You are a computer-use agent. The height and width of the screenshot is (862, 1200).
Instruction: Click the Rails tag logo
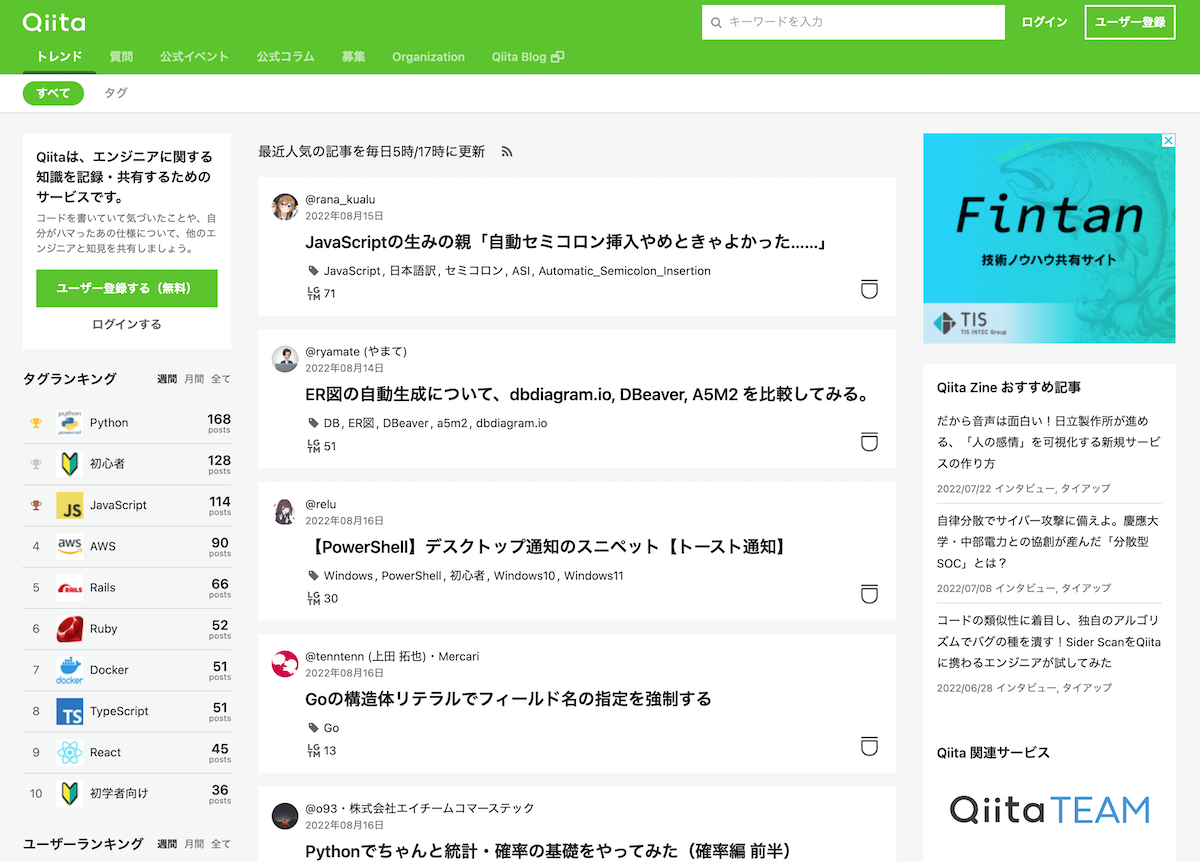pyautogui.click(x=69, y=588)
